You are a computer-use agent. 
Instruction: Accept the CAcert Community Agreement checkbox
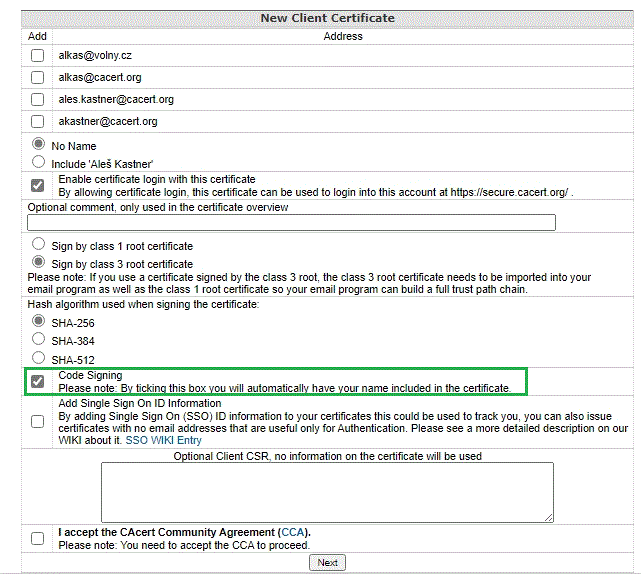pos(38,538)
